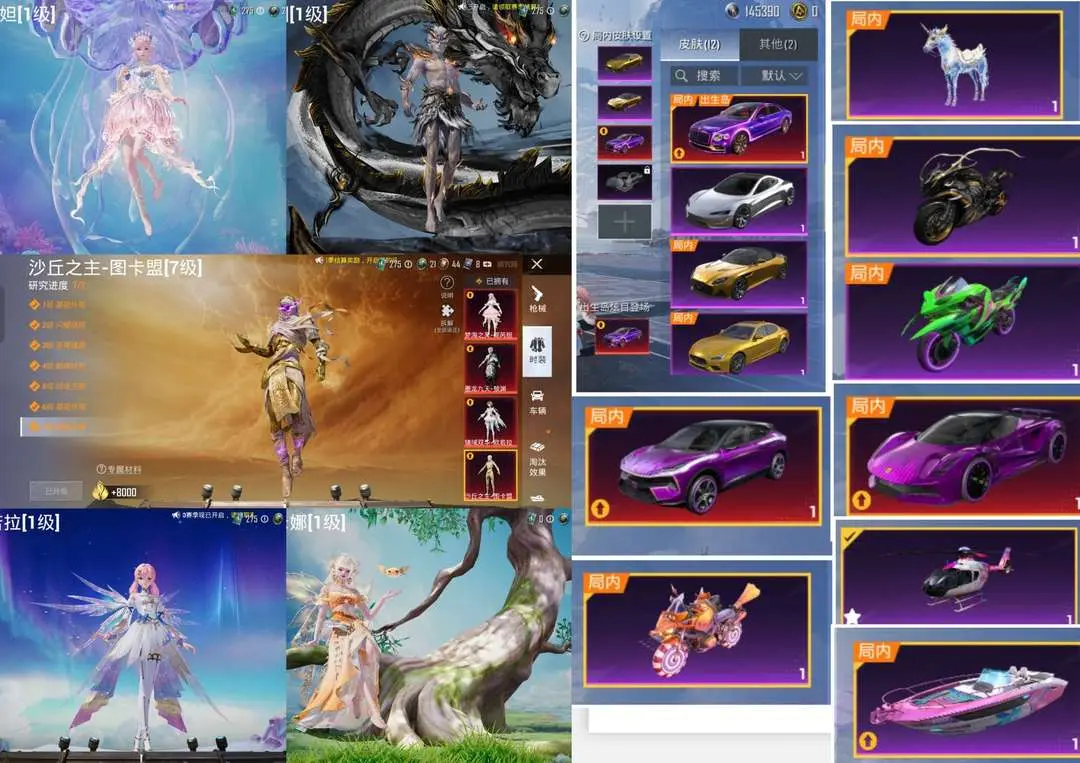Click the exchange icon beside 8 in sand header
Screen dimensions: 1080x763
click(x=488, y=264)
